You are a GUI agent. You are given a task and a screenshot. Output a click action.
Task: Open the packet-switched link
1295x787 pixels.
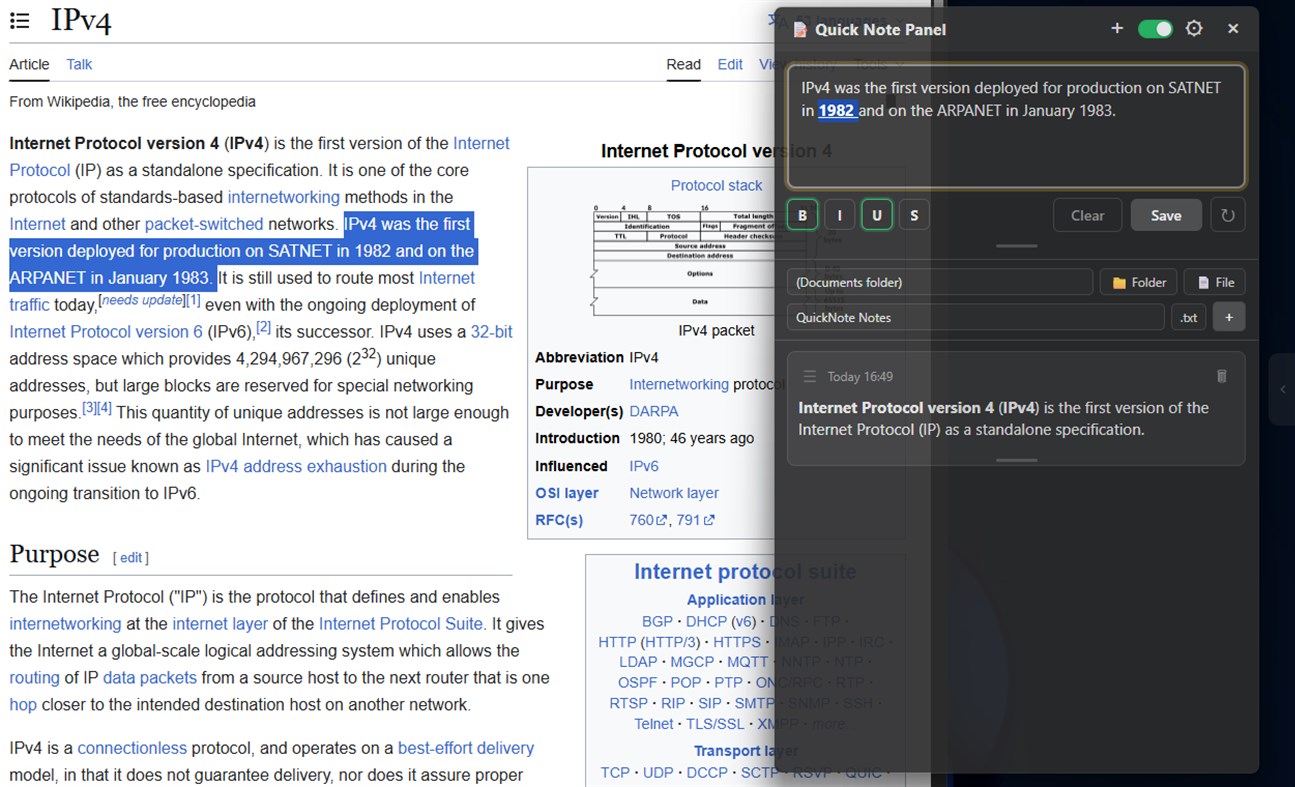click(x=204, y=224)
